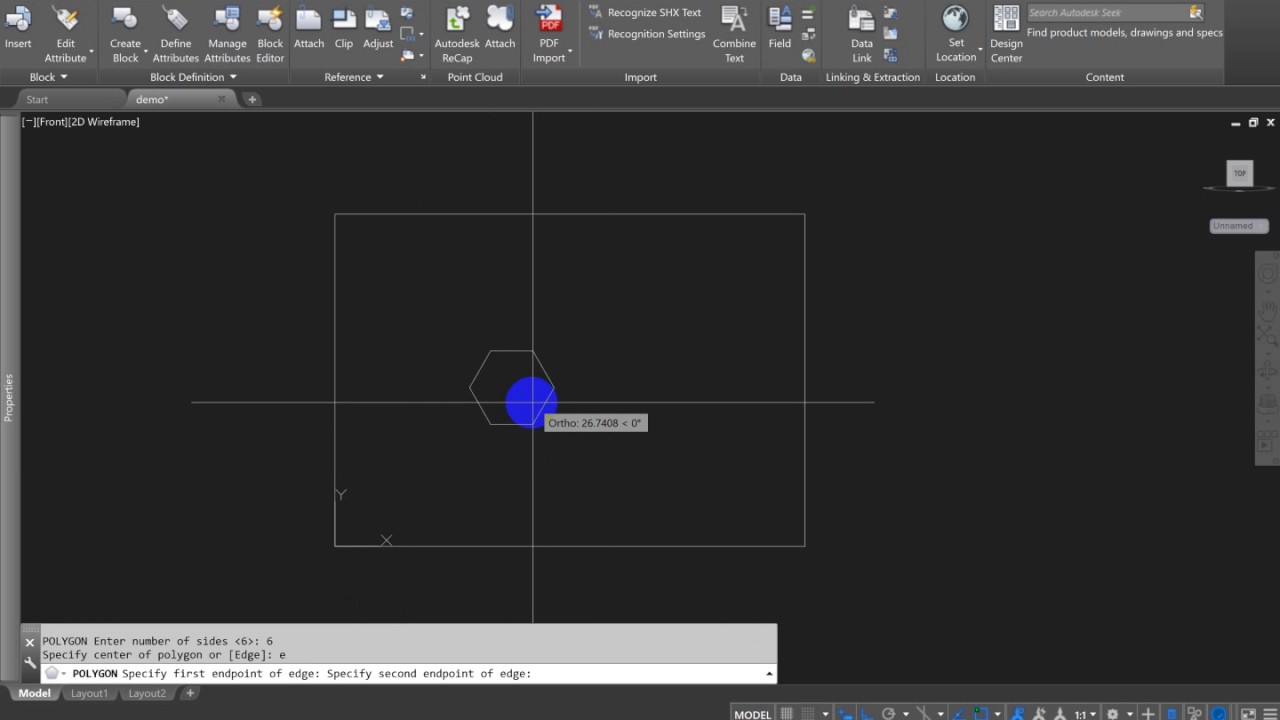Viewport: 1280px width, 720px height.
Task: Open Autodesk ReCap
Action: (x=457, y=35)
